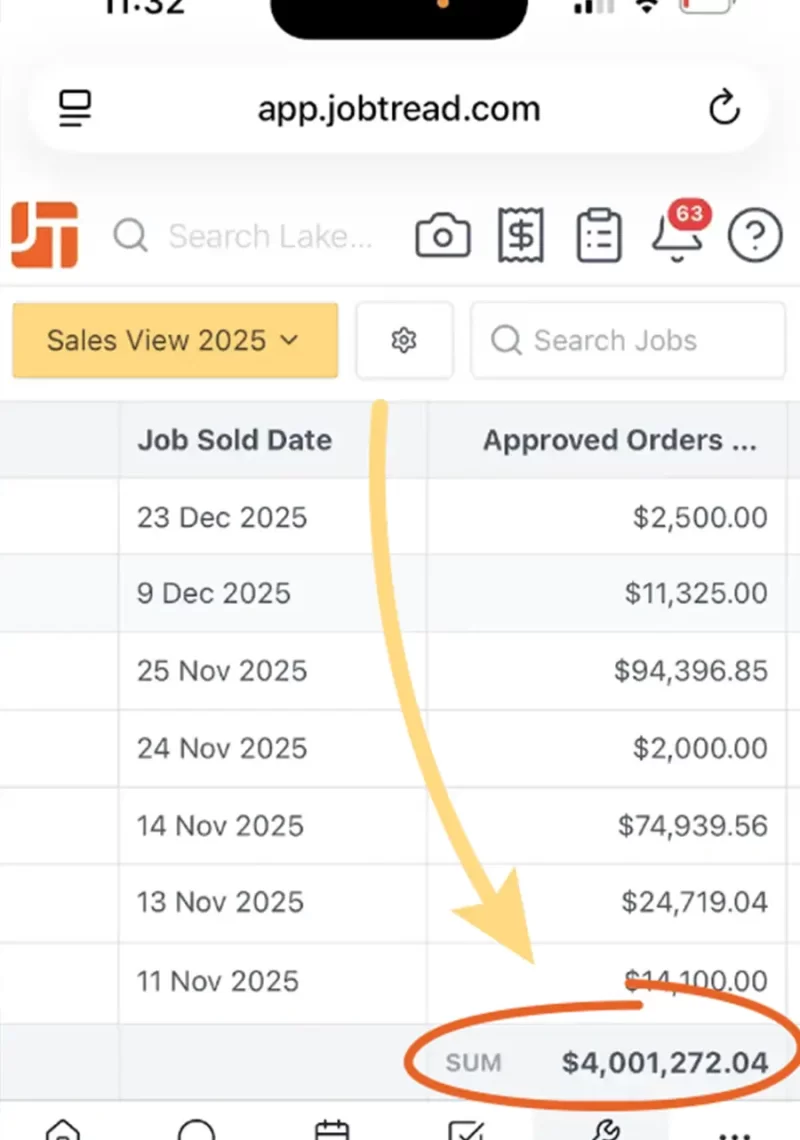
Task: Reload the page with the refresh button
Action: coord(724,108)
